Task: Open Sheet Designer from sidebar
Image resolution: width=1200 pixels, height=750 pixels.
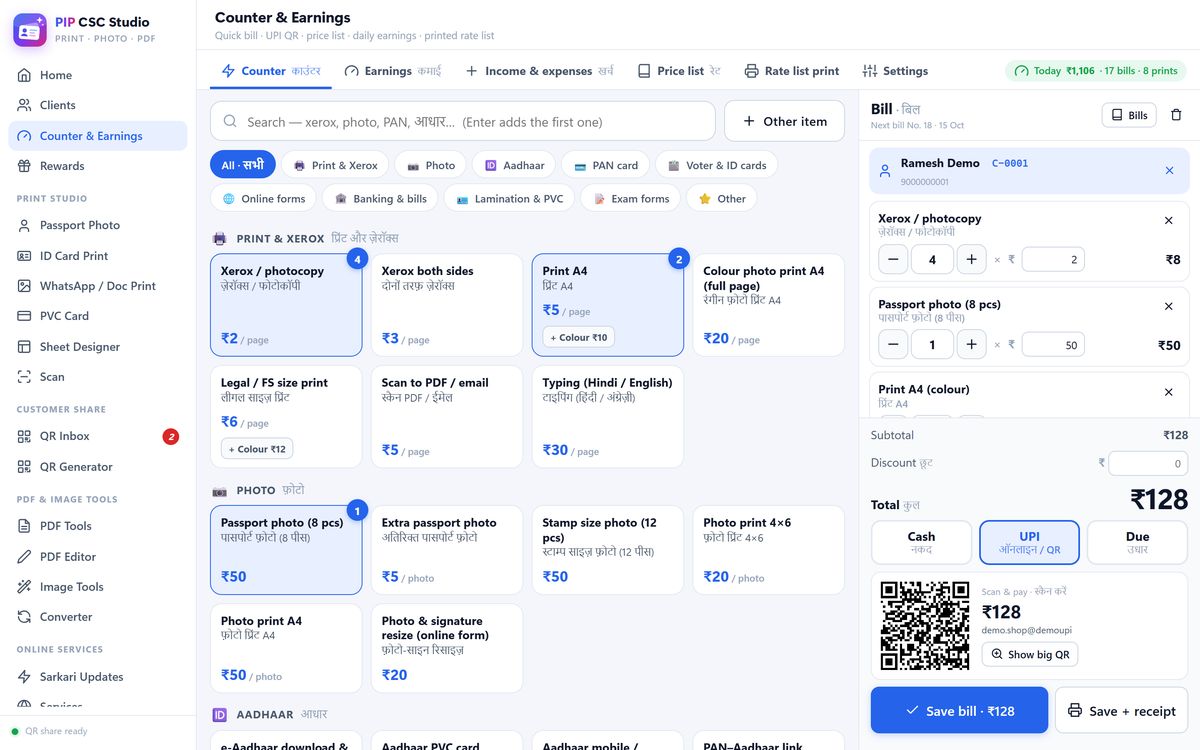Action: (98, 347)
